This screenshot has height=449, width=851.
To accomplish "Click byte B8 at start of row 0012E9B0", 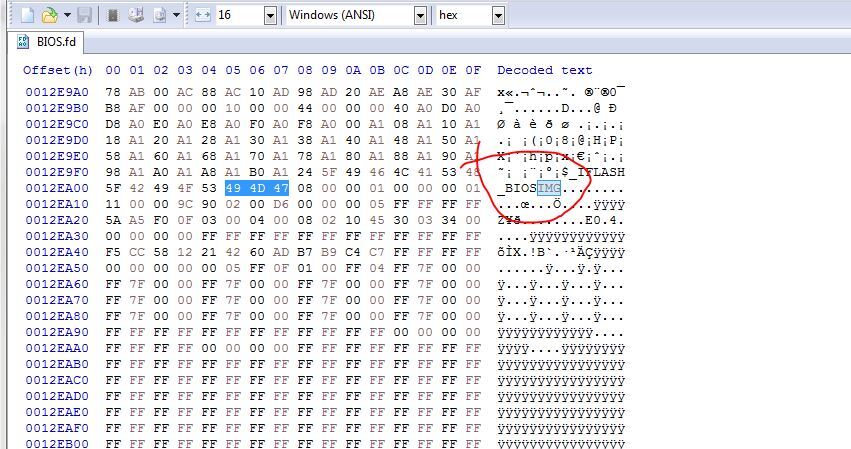I will (x=113, y=108).
